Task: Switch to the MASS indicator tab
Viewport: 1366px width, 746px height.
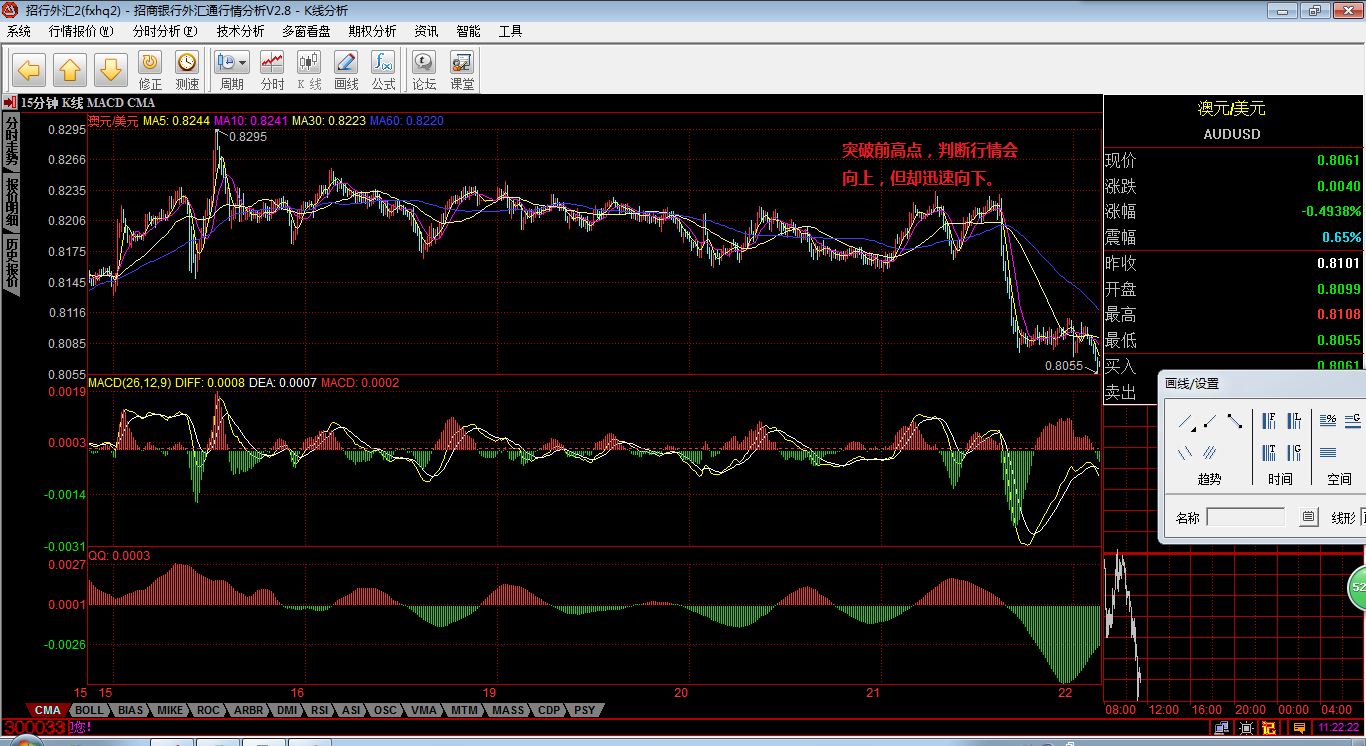Action: click(508, 710)
